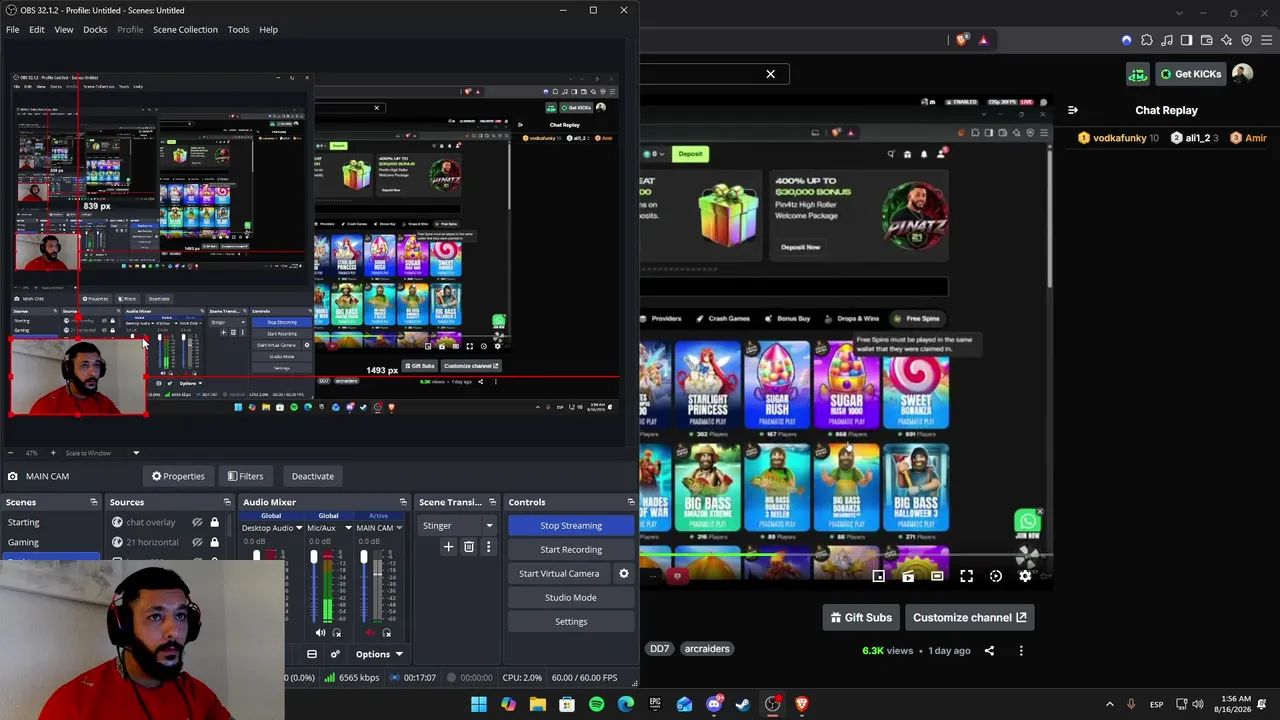Pop out the Scenes dock
Image resolution: width=1280 pixels, height=720 pixels.
(x=94, y=502)
